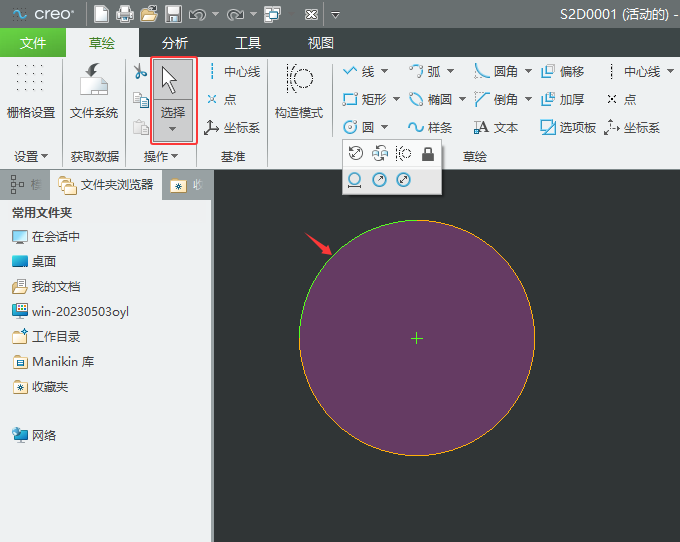This screenshot has height=542, width=680.
Task: Toggle the lock icon in mini toolbar
Action: pyautogui.click(x=428, y=153)
